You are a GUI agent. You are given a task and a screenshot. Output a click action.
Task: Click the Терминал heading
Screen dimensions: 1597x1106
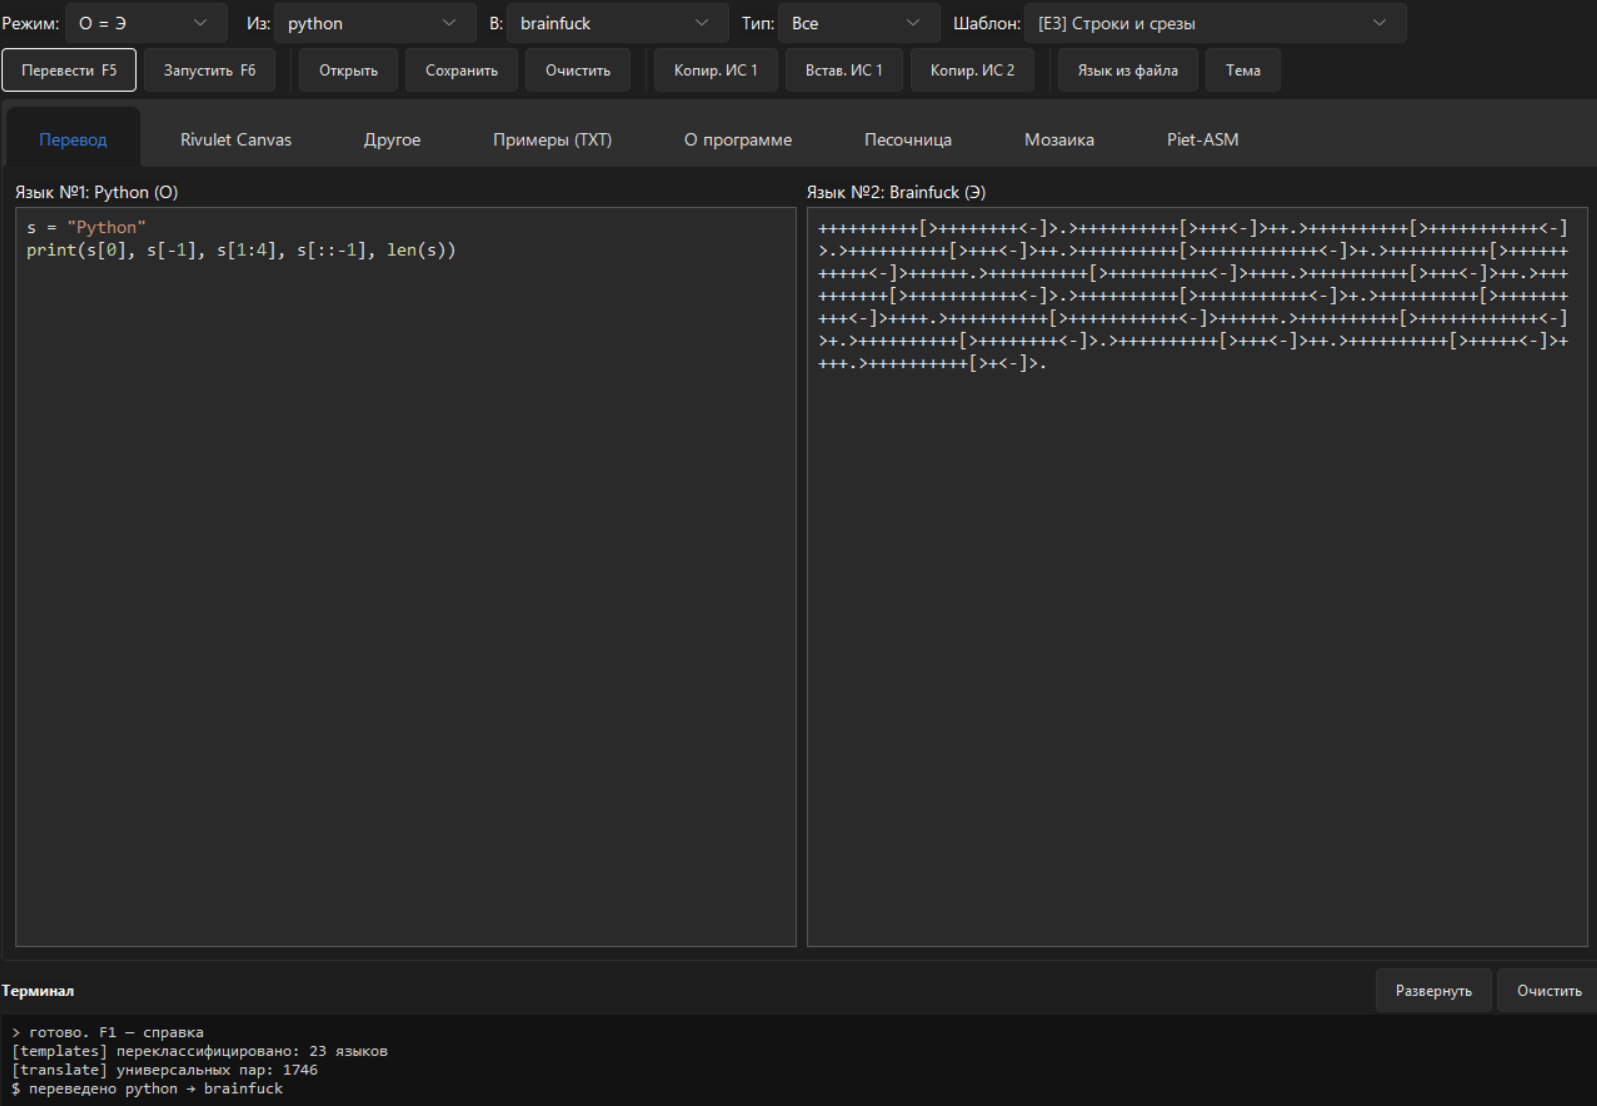point(38,991)
